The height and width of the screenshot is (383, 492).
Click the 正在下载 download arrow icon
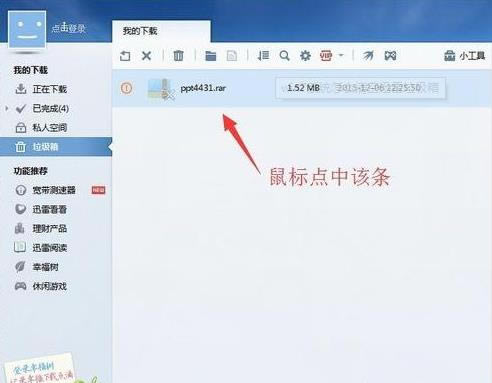pyautogui.click(x=21, y=89)
